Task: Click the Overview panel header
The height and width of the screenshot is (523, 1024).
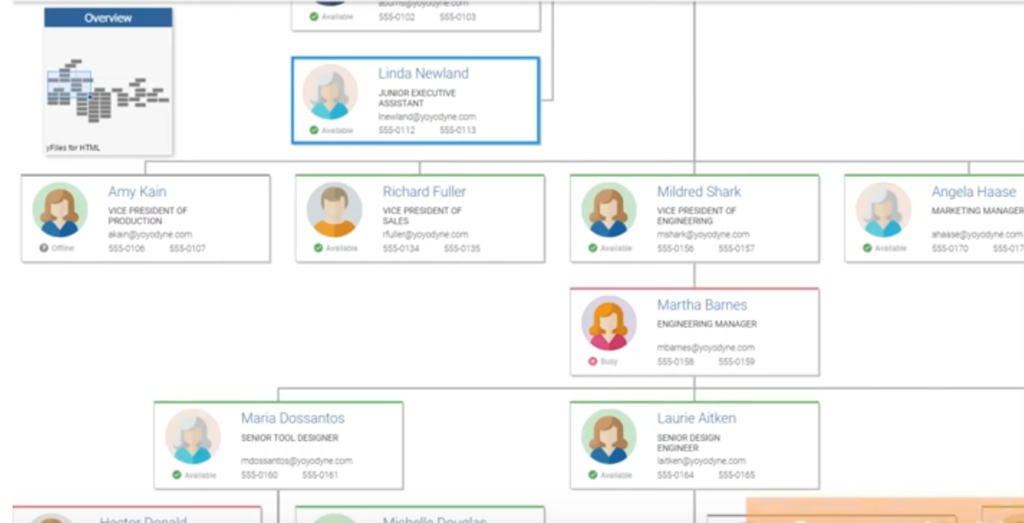Action: (108, 18)
